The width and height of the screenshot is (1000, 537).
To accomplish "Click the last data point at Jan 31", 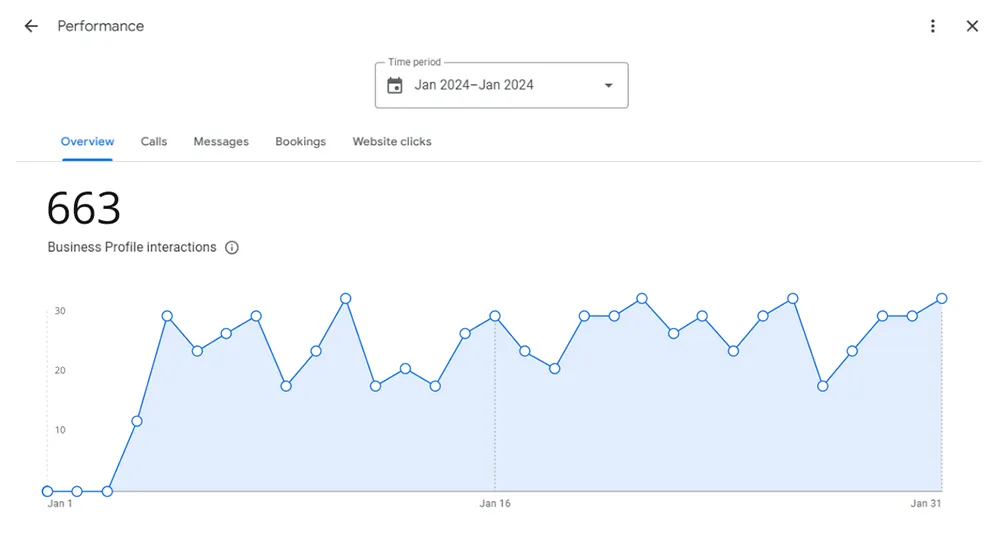I will [x=942, y=298].
